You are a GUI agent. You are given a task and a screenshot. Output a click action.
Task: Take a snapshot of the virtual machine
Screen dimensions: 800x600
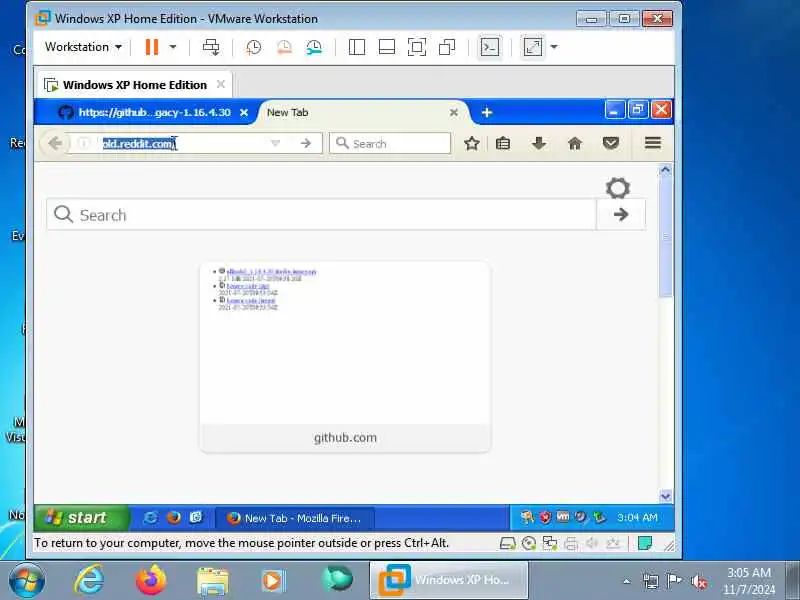pos(254,47)
